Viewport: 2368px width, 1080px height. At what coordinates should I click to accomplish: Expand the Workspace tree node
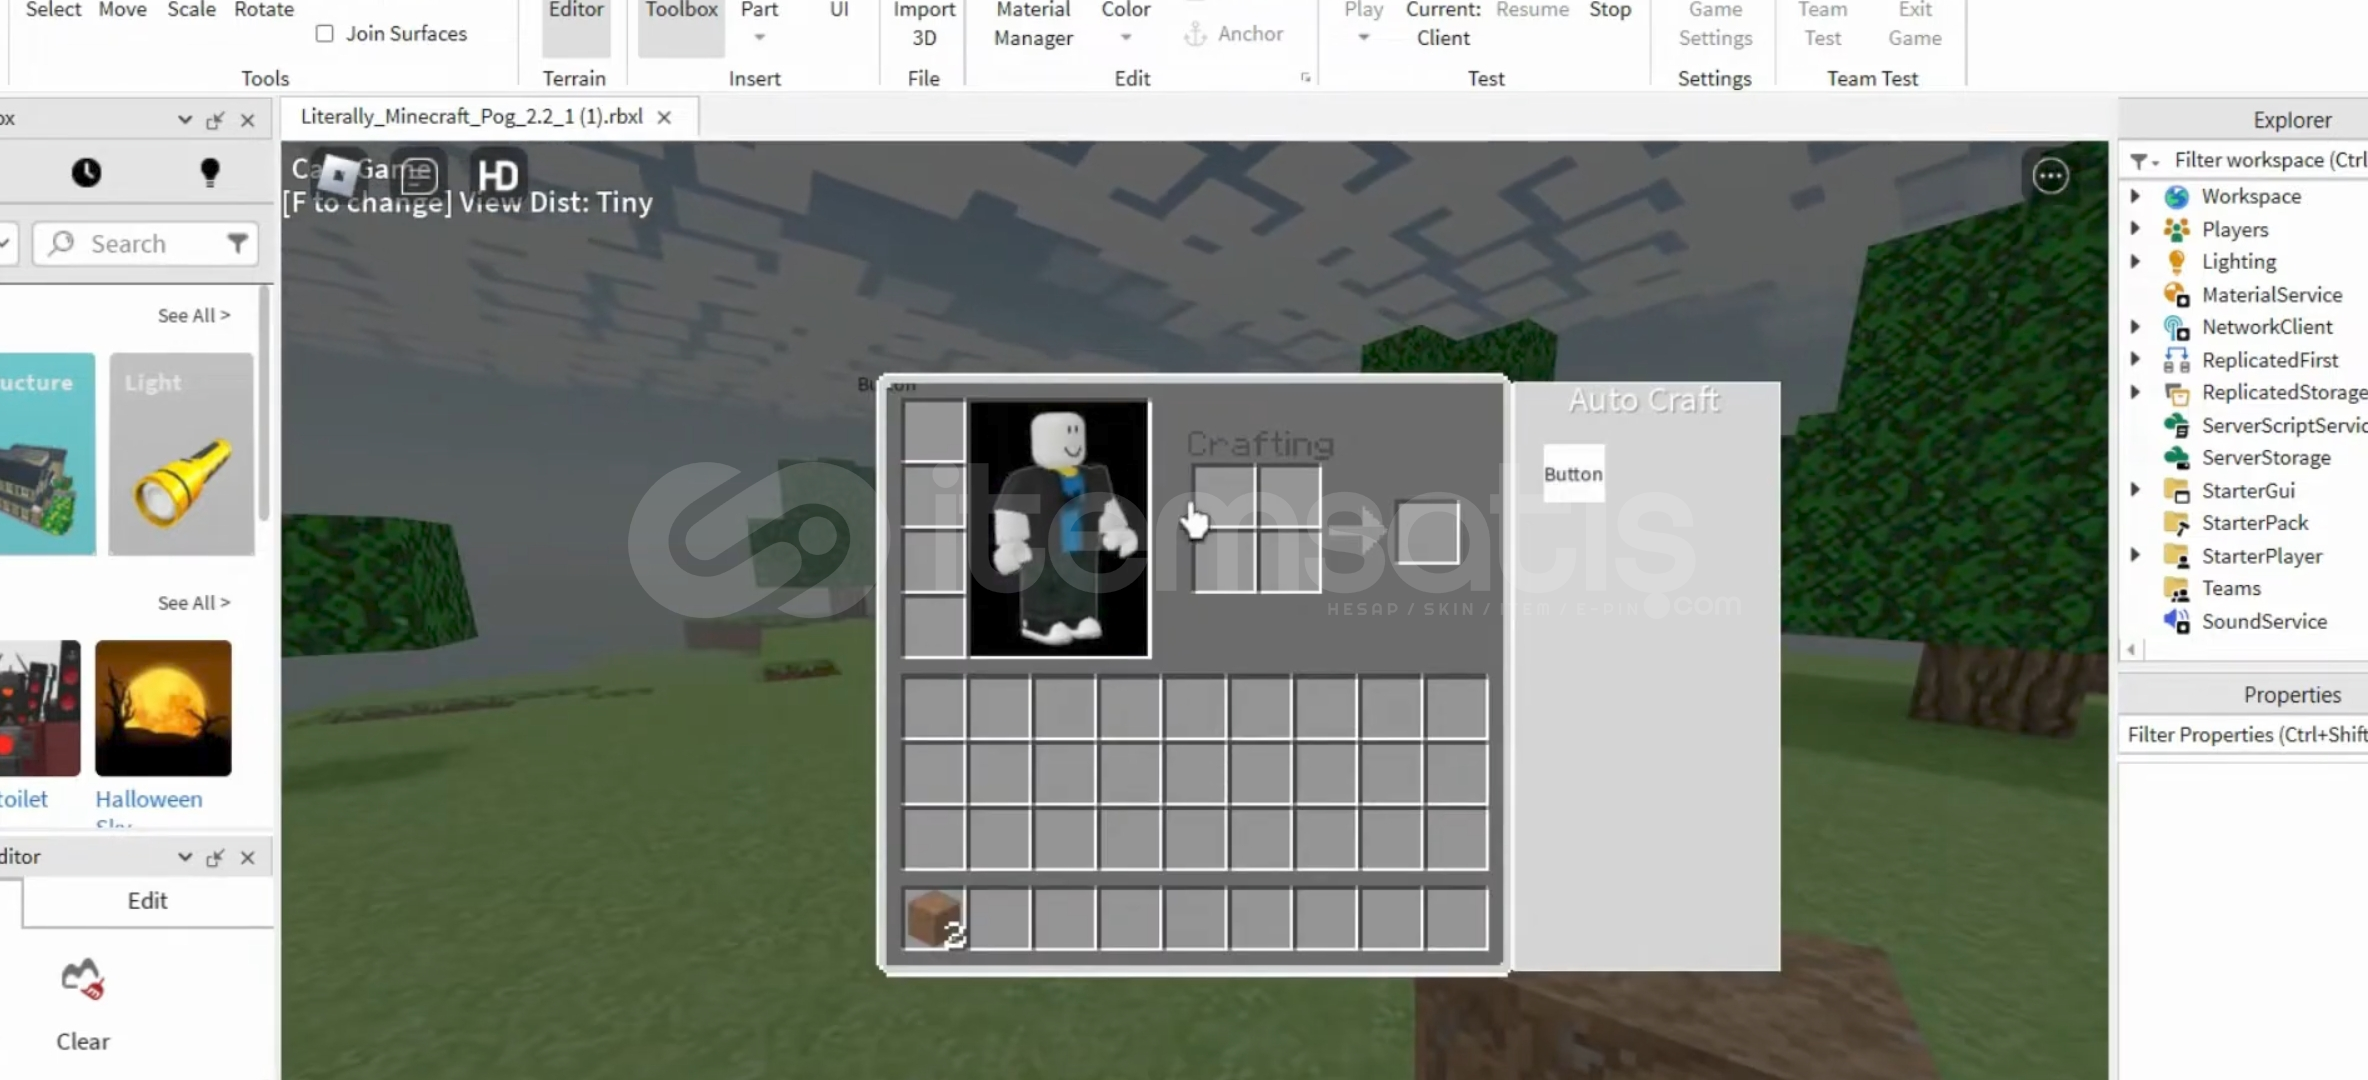tap(2135, 196)
